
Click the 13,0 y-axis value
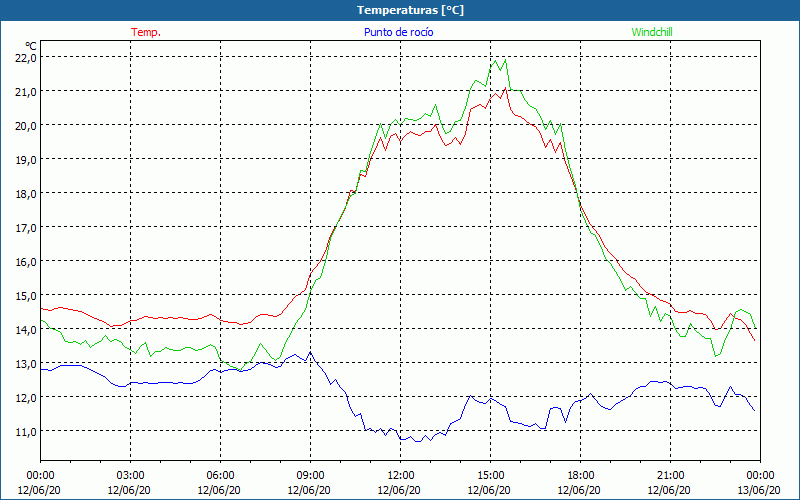pyautogui.click(x=27, y=364)
